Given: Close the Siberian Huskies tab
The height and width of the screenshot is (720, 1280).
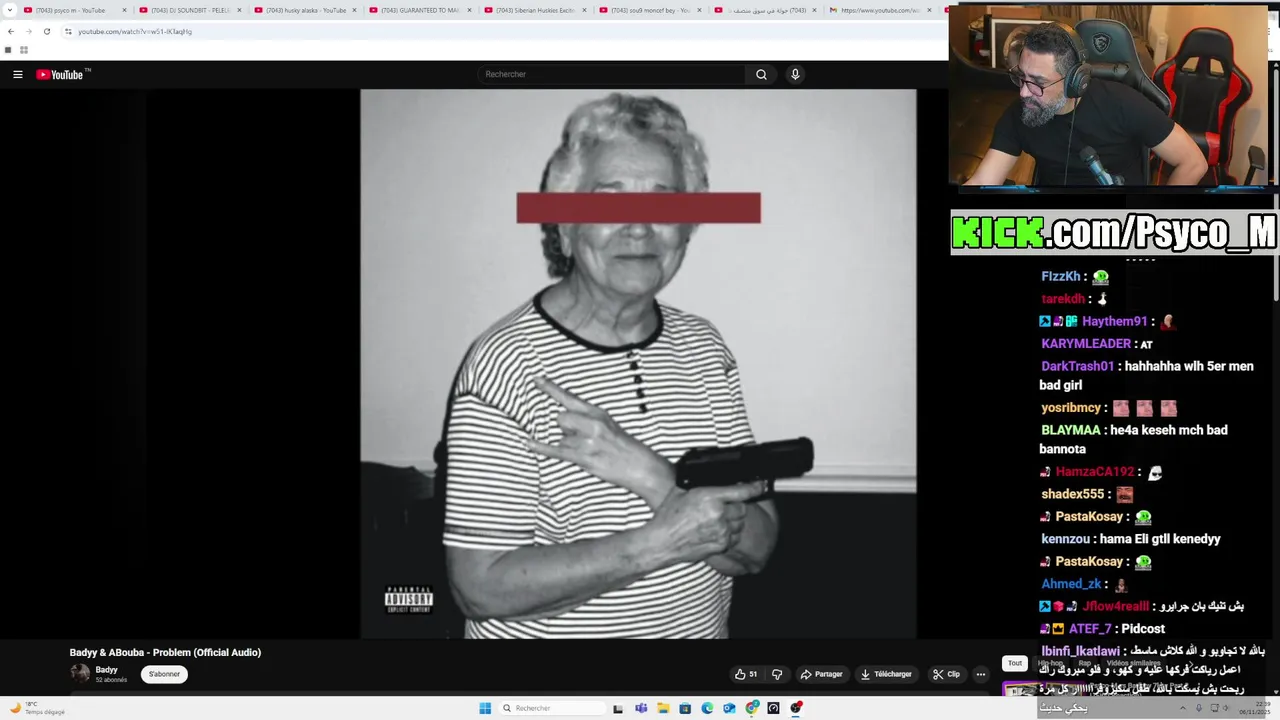Looking at the screenshot, I should click(x=583, y=10).
